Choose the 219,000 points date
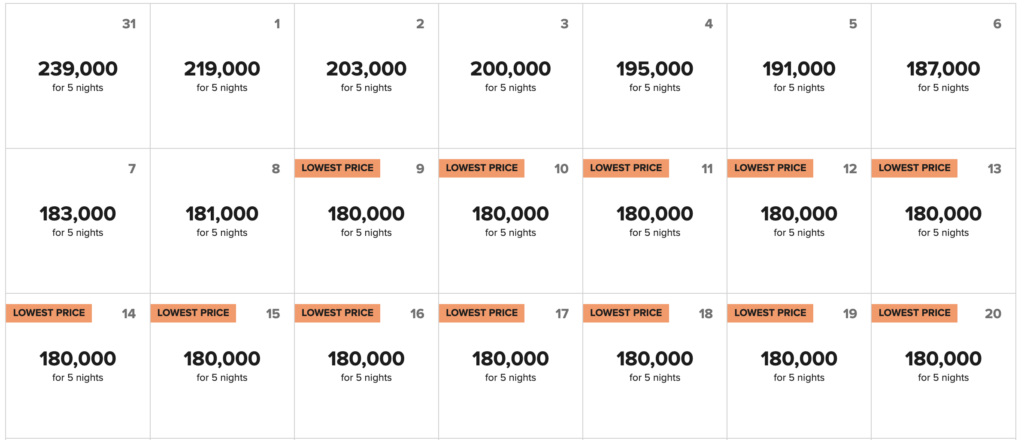 coord(222,70)
